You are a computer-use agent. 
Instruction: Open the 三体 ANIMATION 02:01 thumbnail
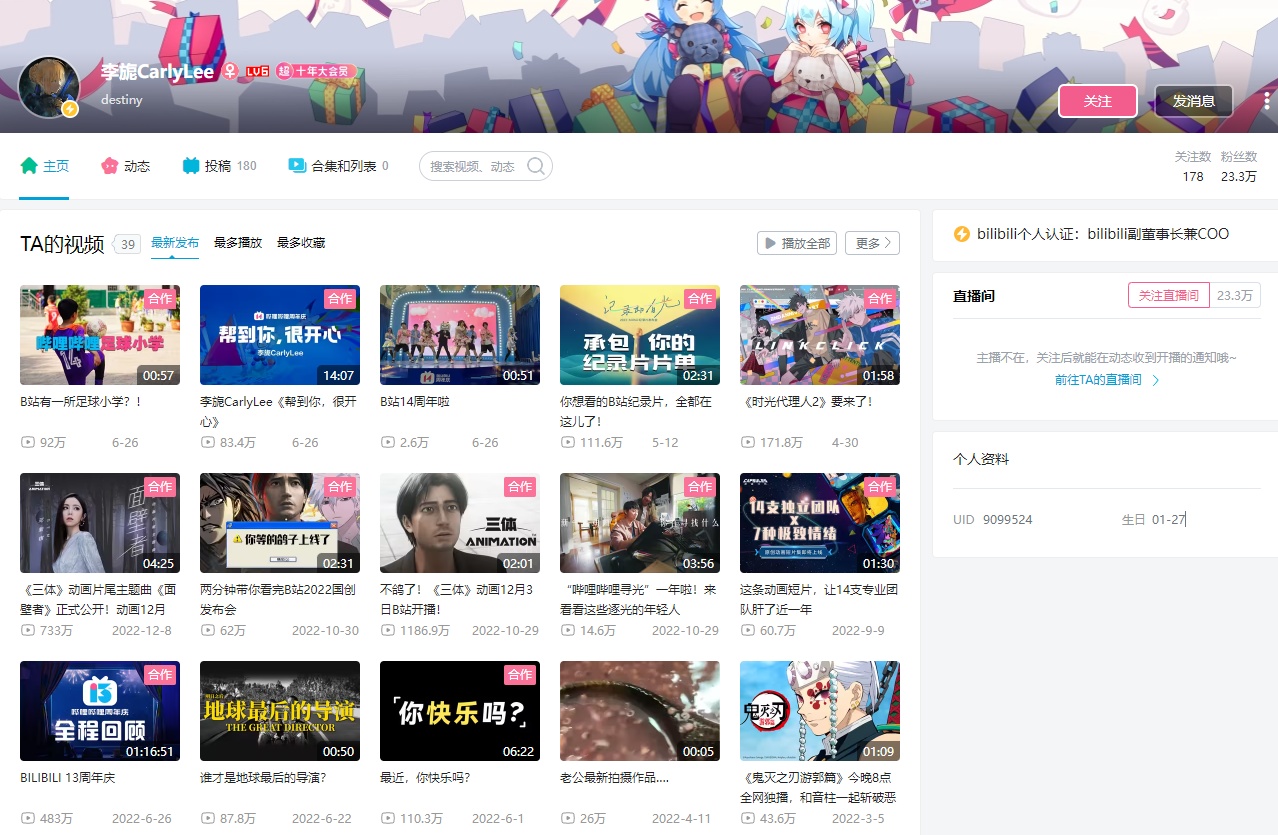click(460, 523)
